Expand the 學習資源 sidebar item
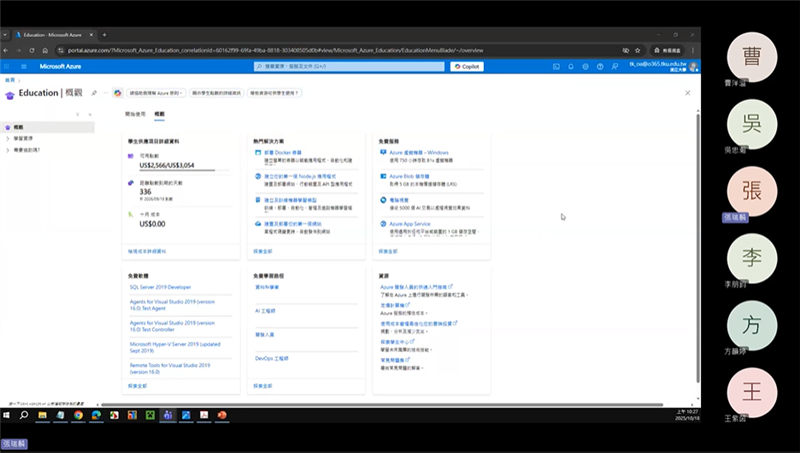The image size is (800, 453). pyautogui.click(x=7, y=138)
